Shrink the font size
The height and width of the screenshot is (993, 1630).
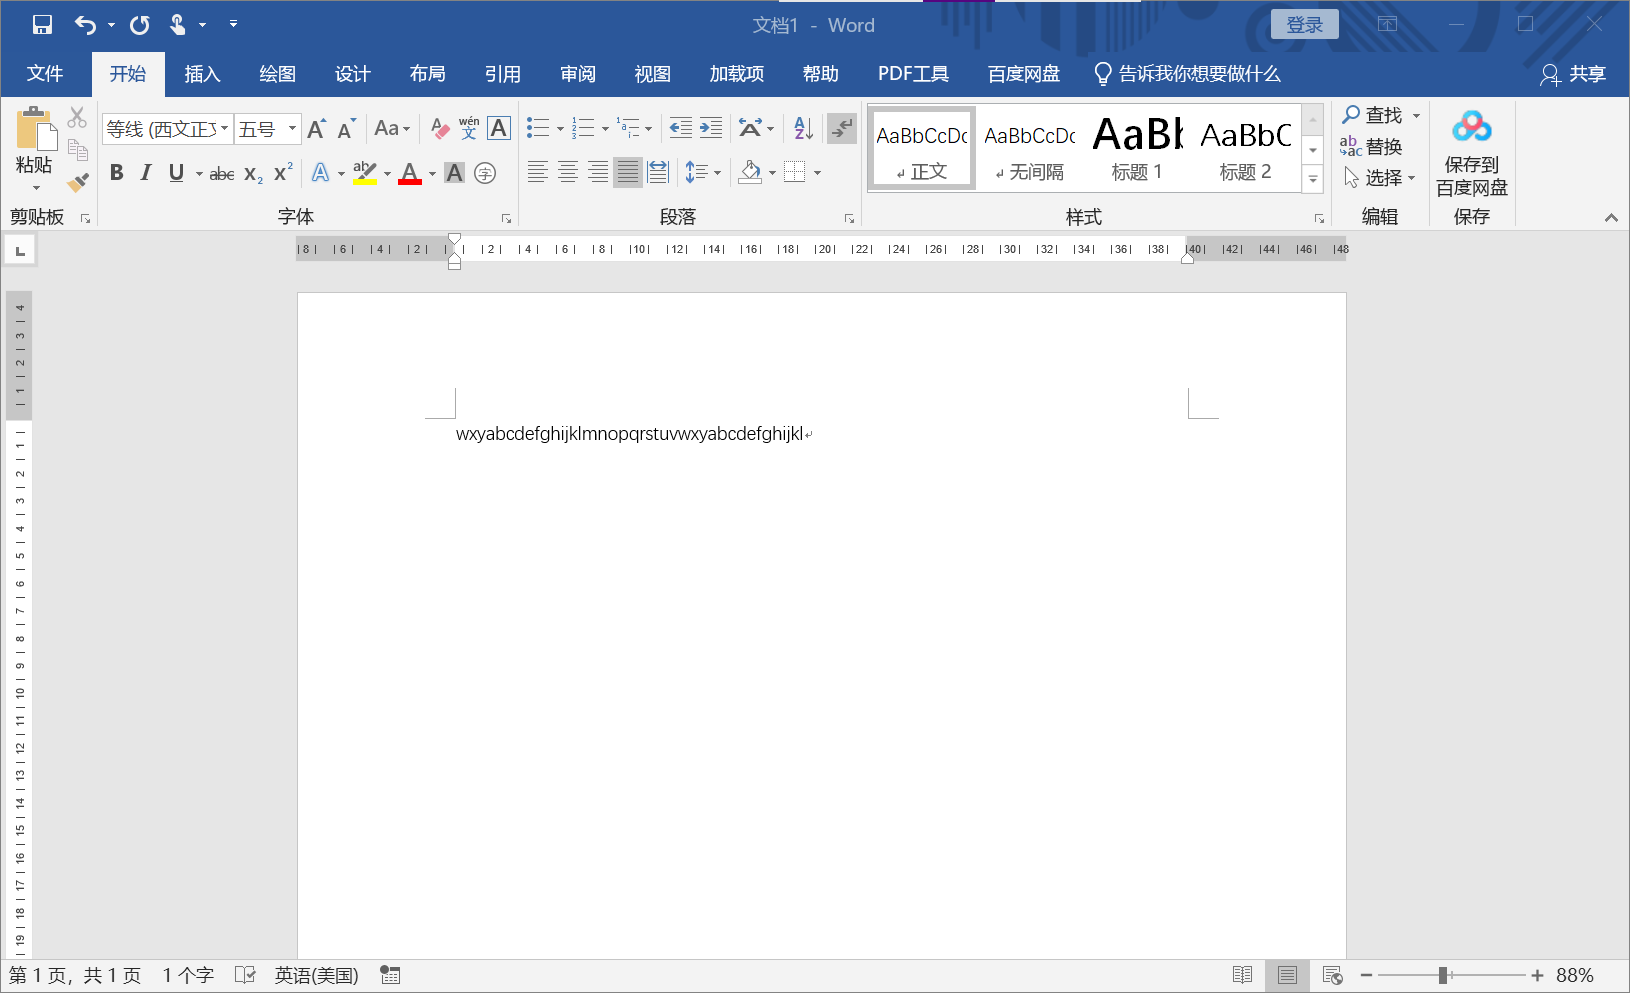346,129
